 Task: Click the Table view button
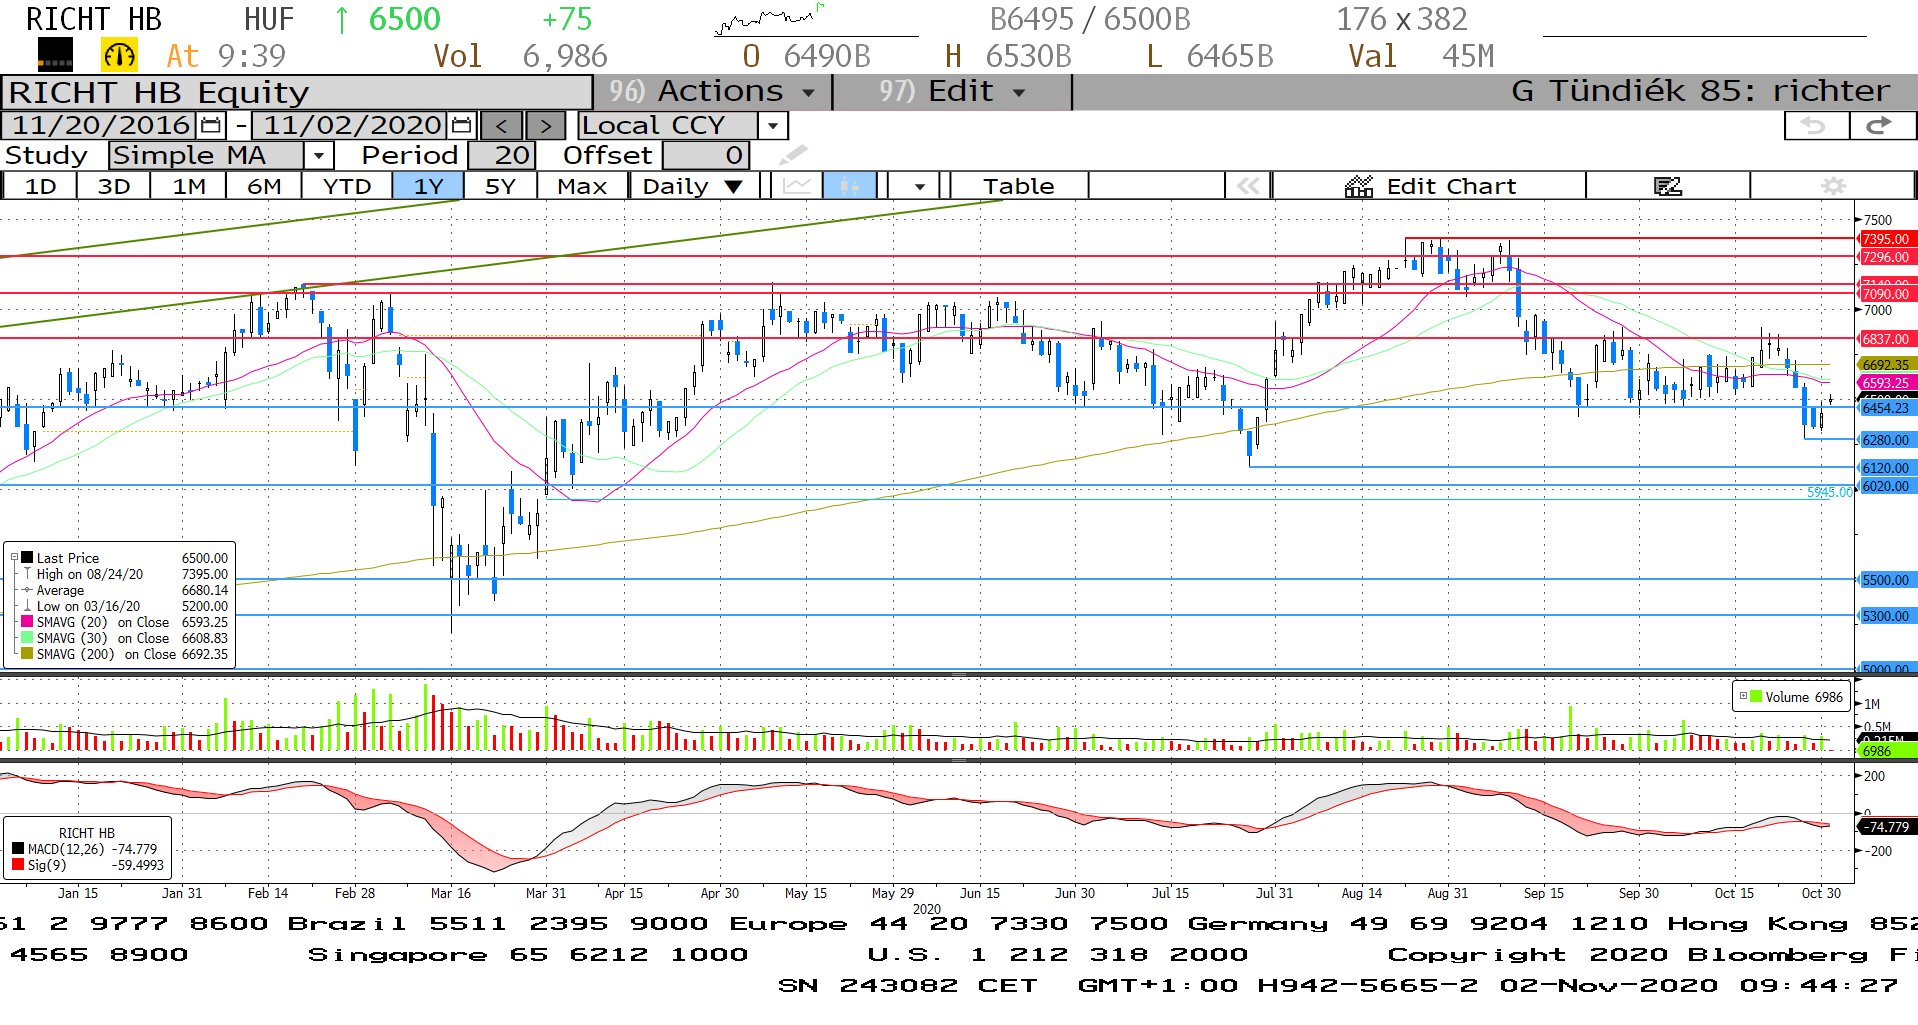tap(1018, 186)
